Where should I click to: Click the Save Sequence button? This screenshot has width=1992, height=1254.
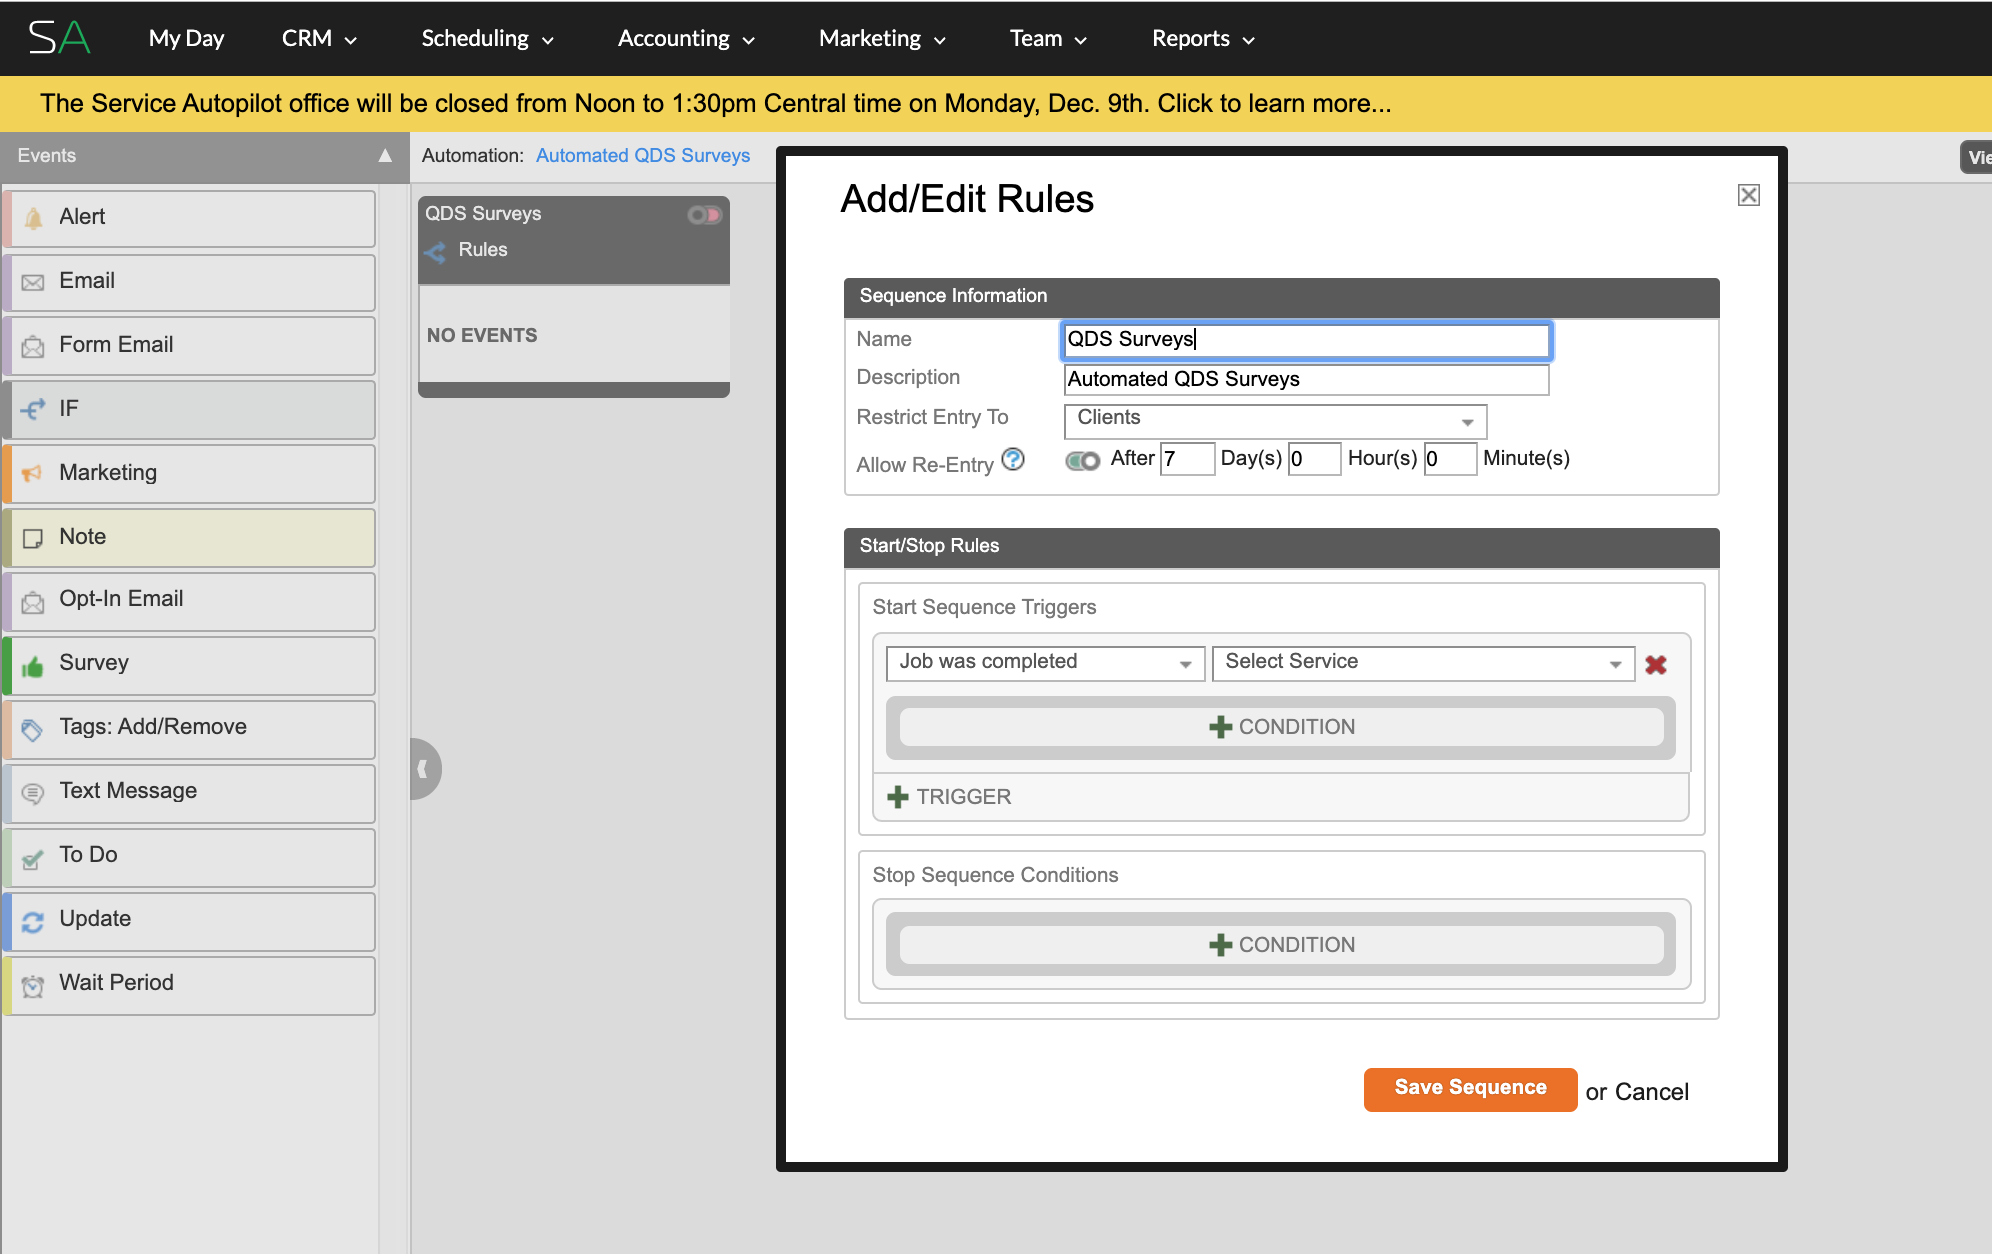[x=1469, y=1088]
